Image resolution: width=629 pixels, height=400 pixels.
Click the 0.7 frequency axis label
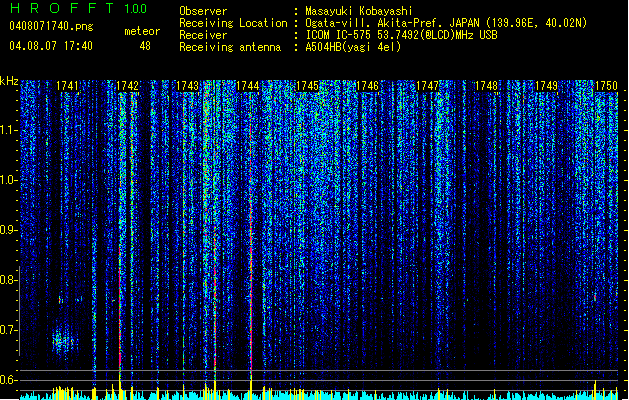tap(7, 330)
